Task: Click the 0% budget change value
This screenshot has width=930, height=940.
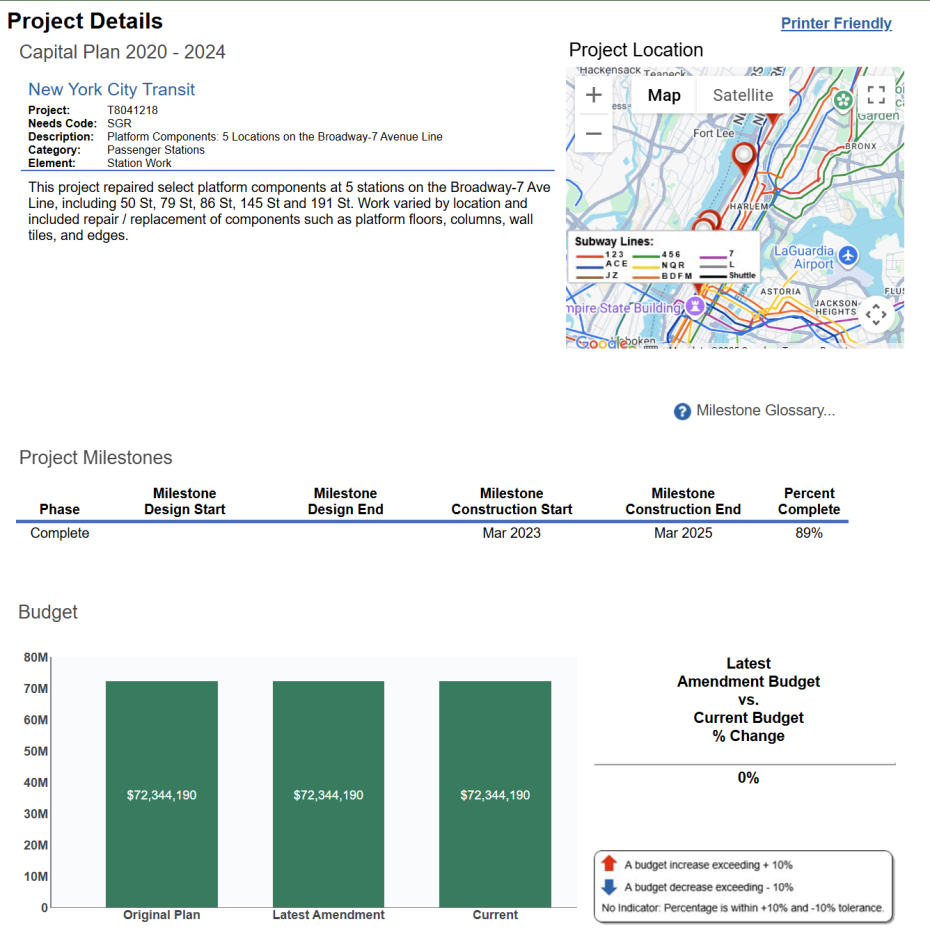Action: click(x=748, y=778)
